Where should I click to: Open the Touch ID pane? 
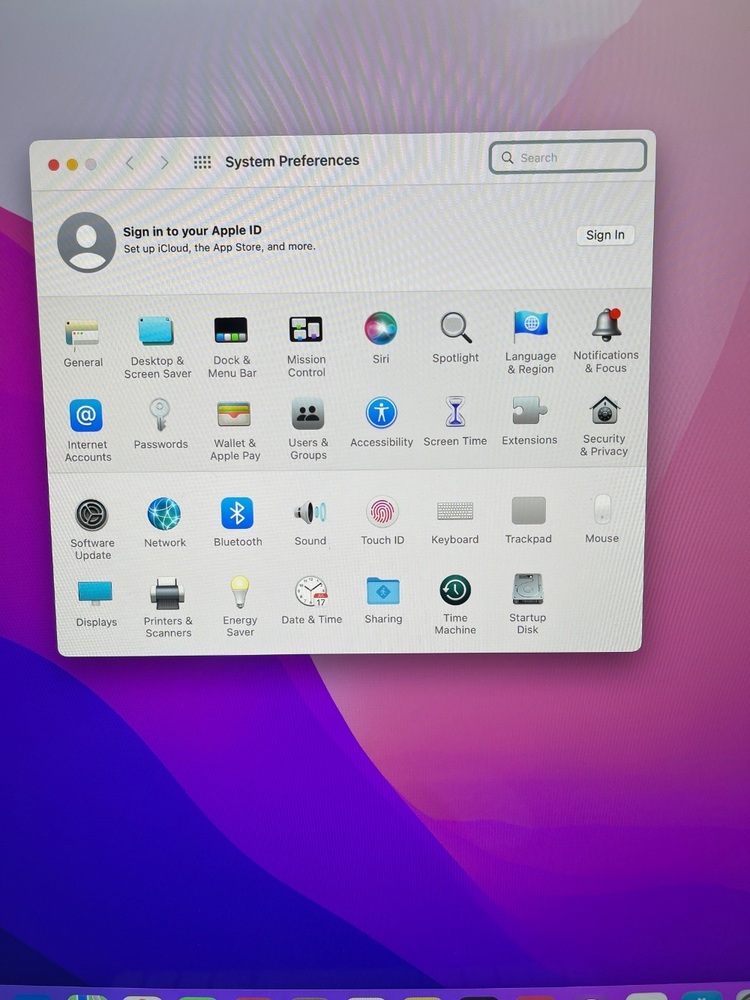[382, 512]
